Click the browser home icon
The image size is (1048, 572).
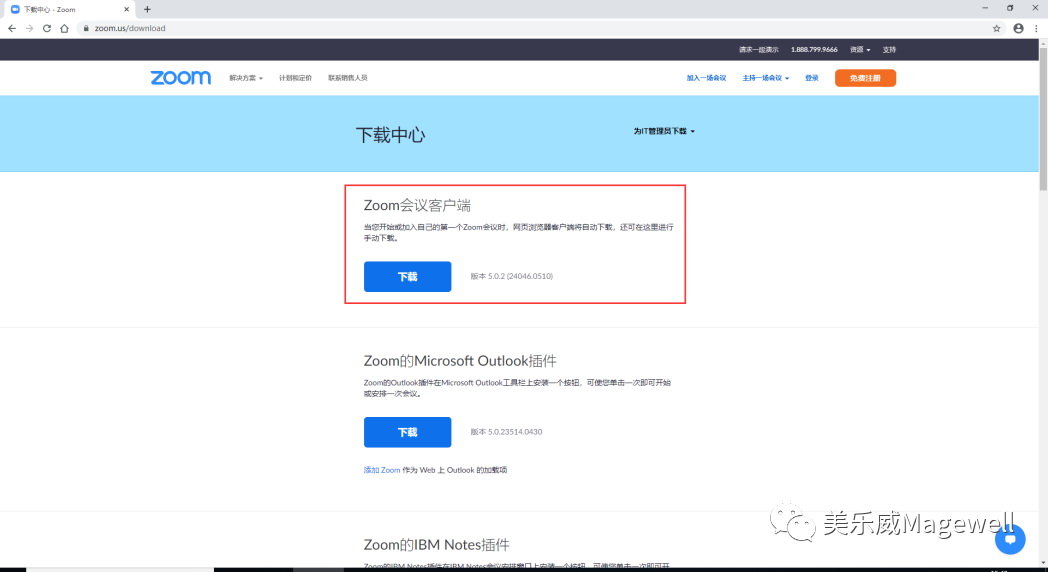tap(65, 28)
